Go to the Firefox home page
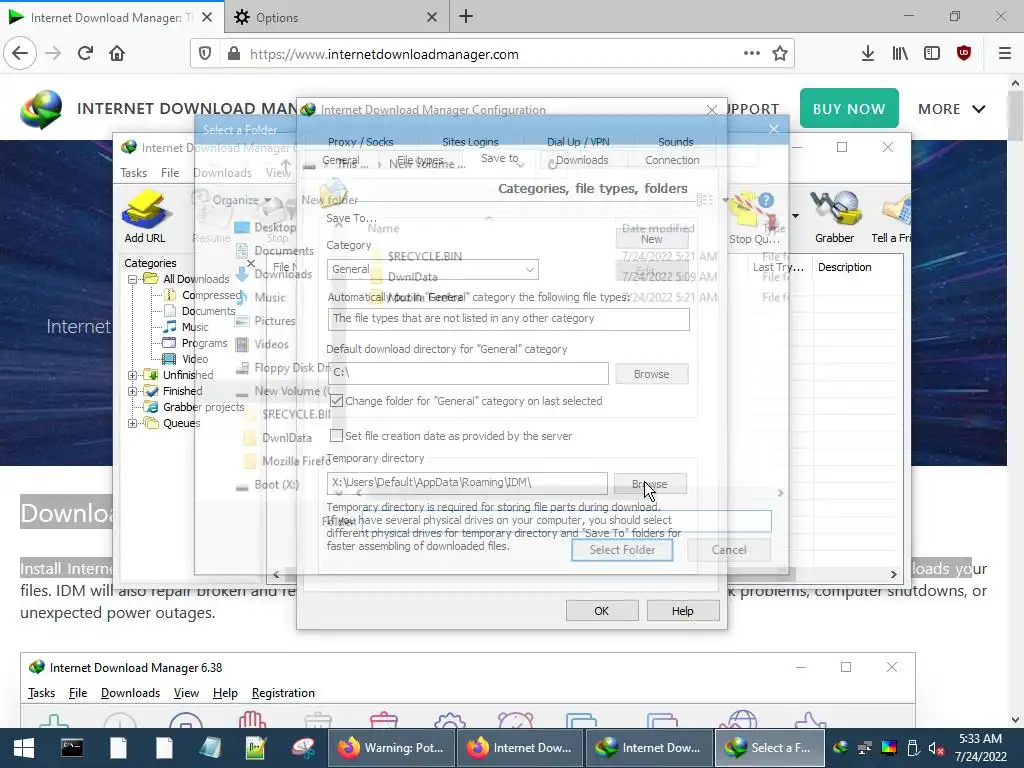 [x=117, y=54]
